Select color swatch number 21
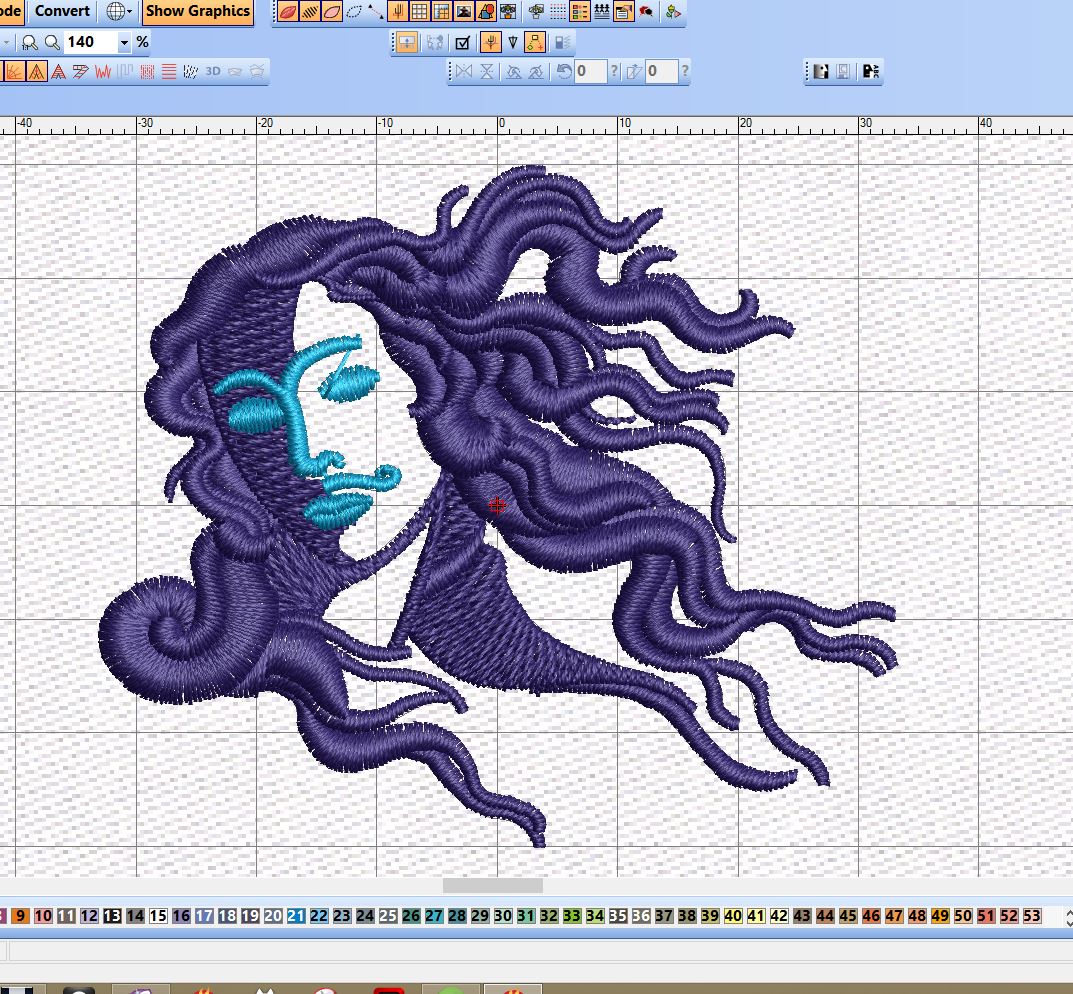The height and width of the screenshot is (994, 1073). coord(296,915)
